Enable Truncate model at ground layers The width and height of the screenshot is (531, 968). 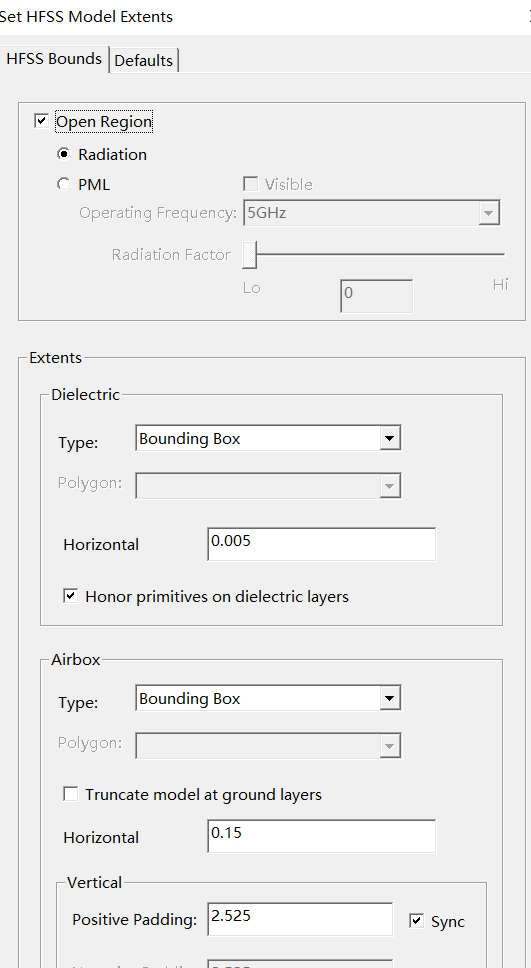click(x=70, y=794)
